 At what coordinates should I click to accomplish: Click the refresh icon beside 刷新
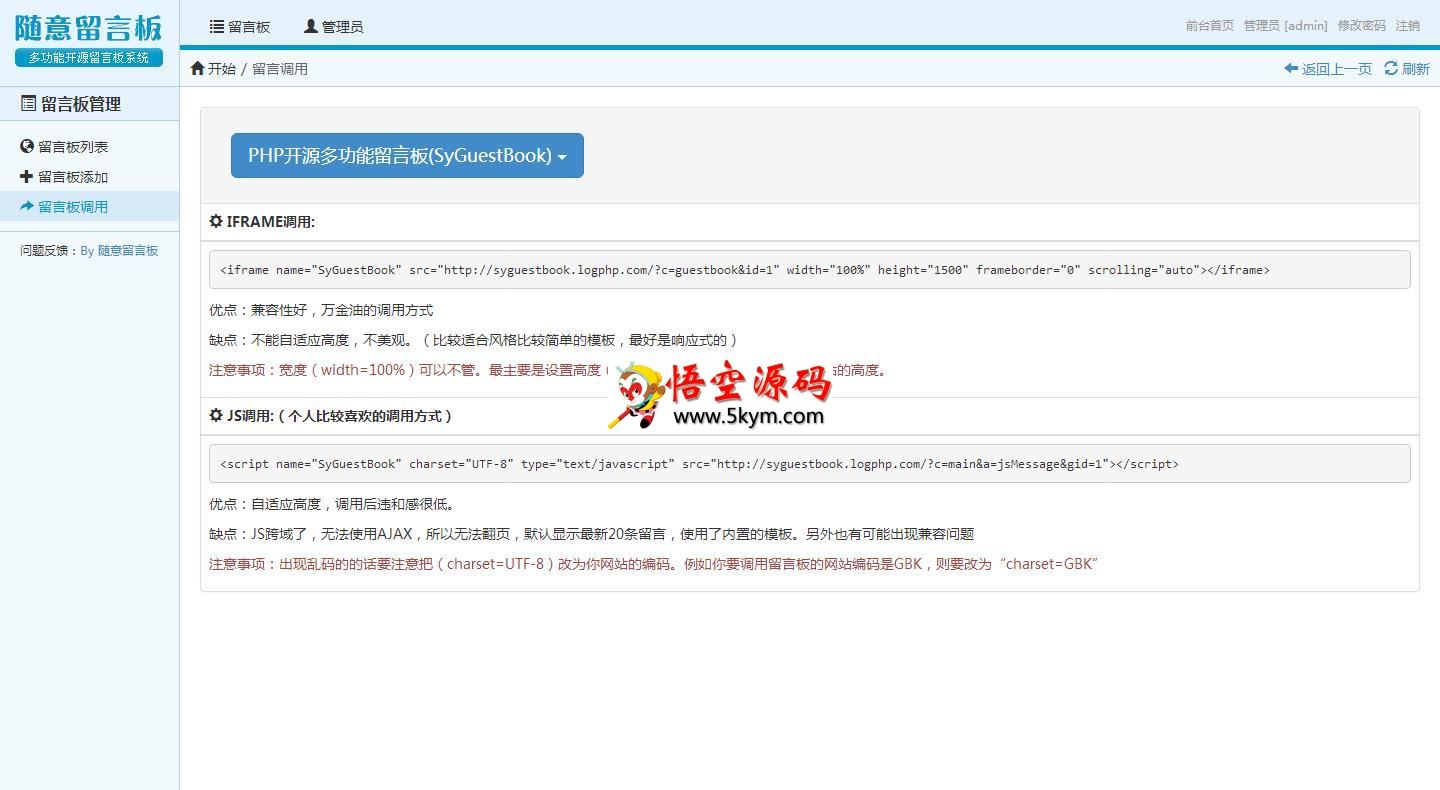point(1391,68)
